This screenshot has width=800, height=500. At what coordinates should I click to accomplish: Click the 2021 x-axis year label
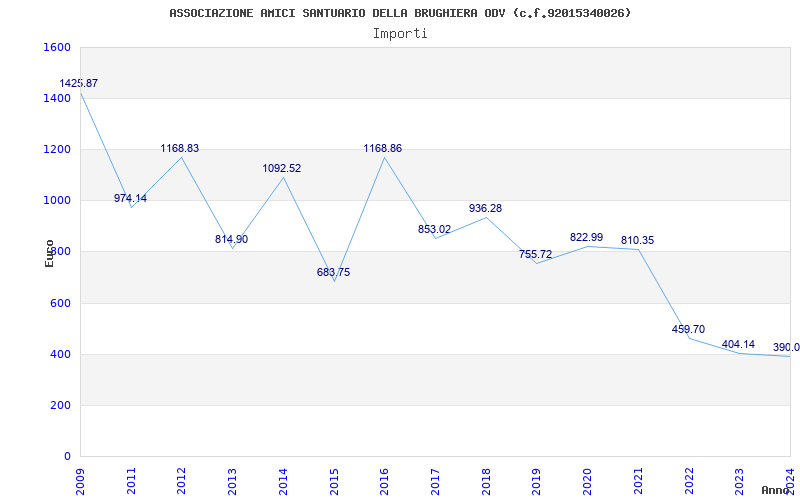[638, 481]
